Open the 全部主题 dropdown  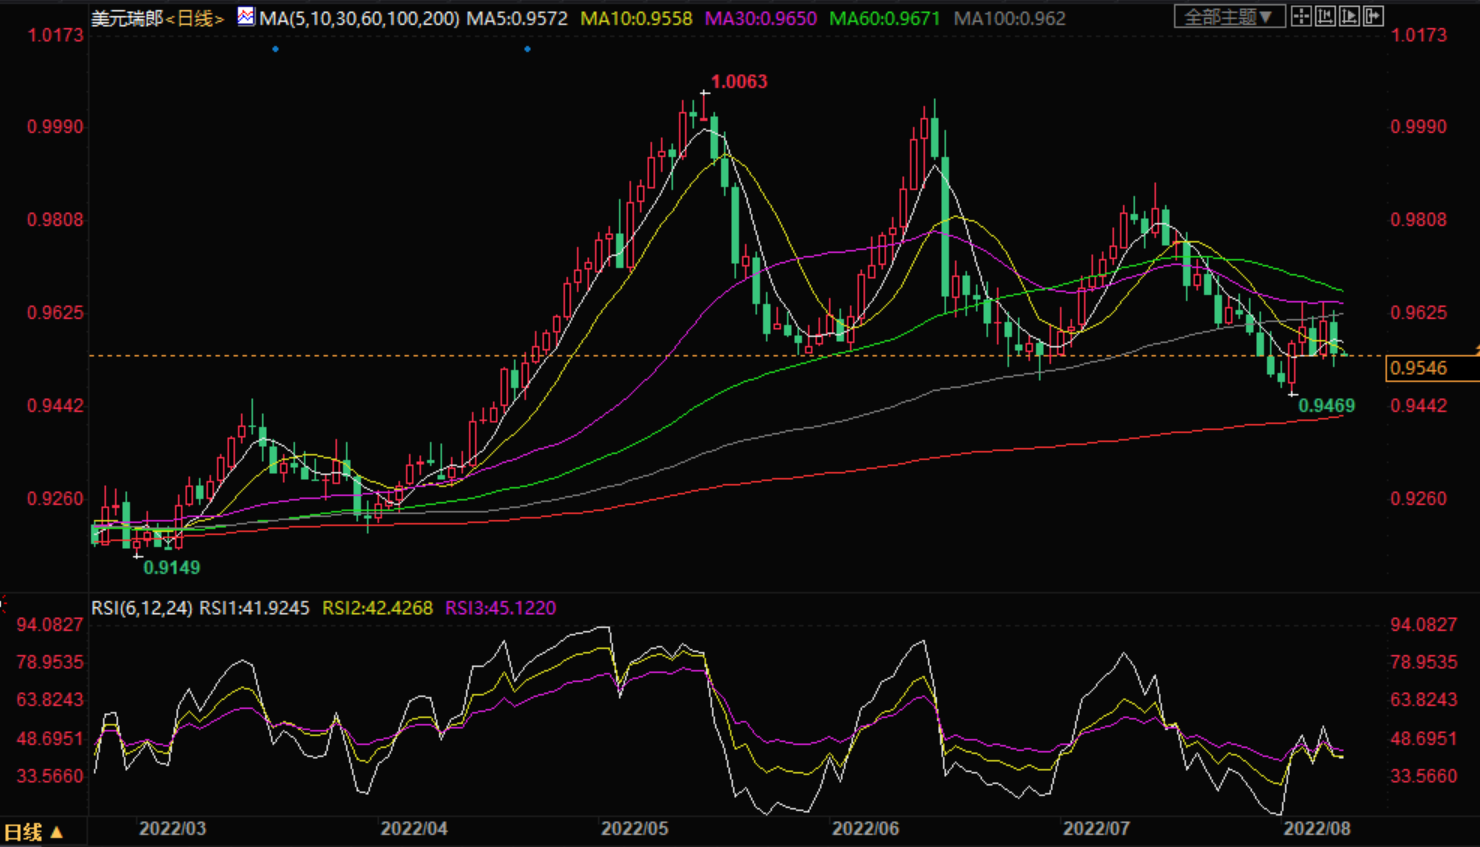tap(1229, 17)
